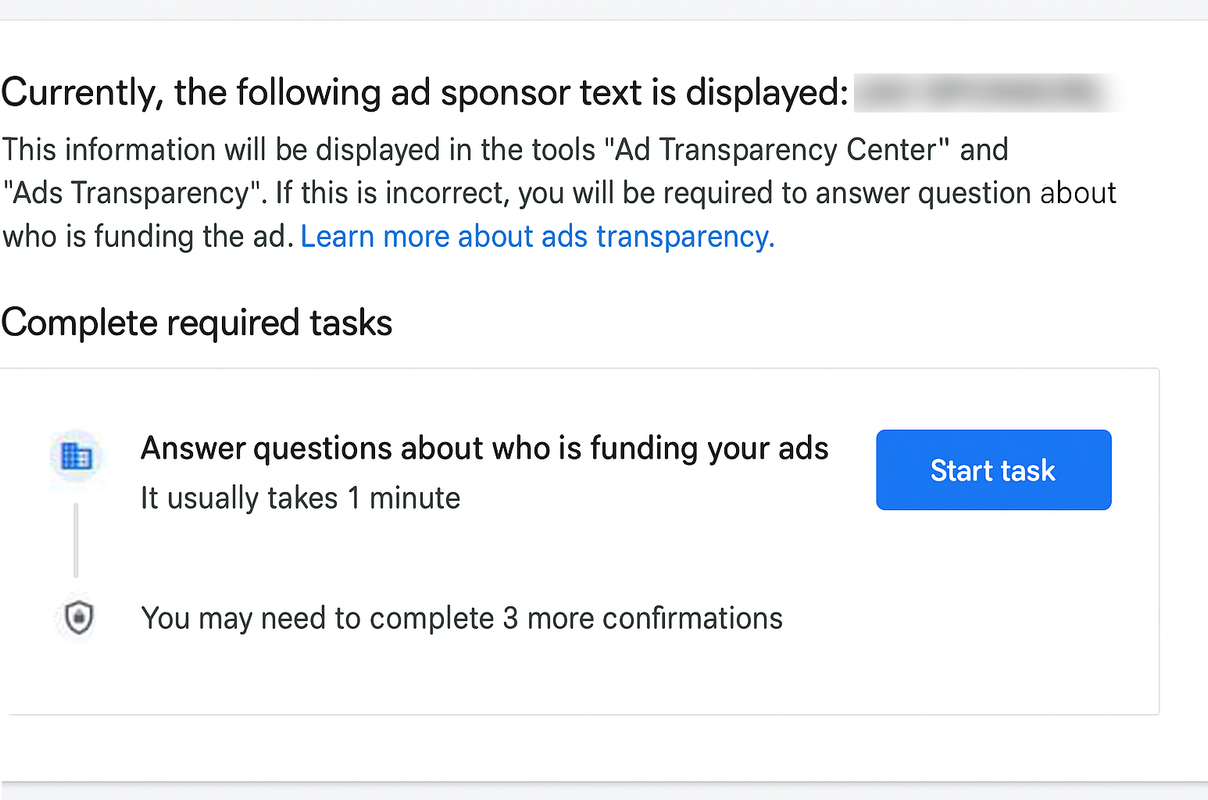Open Learn more about ads transparency link
This screenshot has height=800, width=1208.
pyautogui.click(x=537, y=237)
